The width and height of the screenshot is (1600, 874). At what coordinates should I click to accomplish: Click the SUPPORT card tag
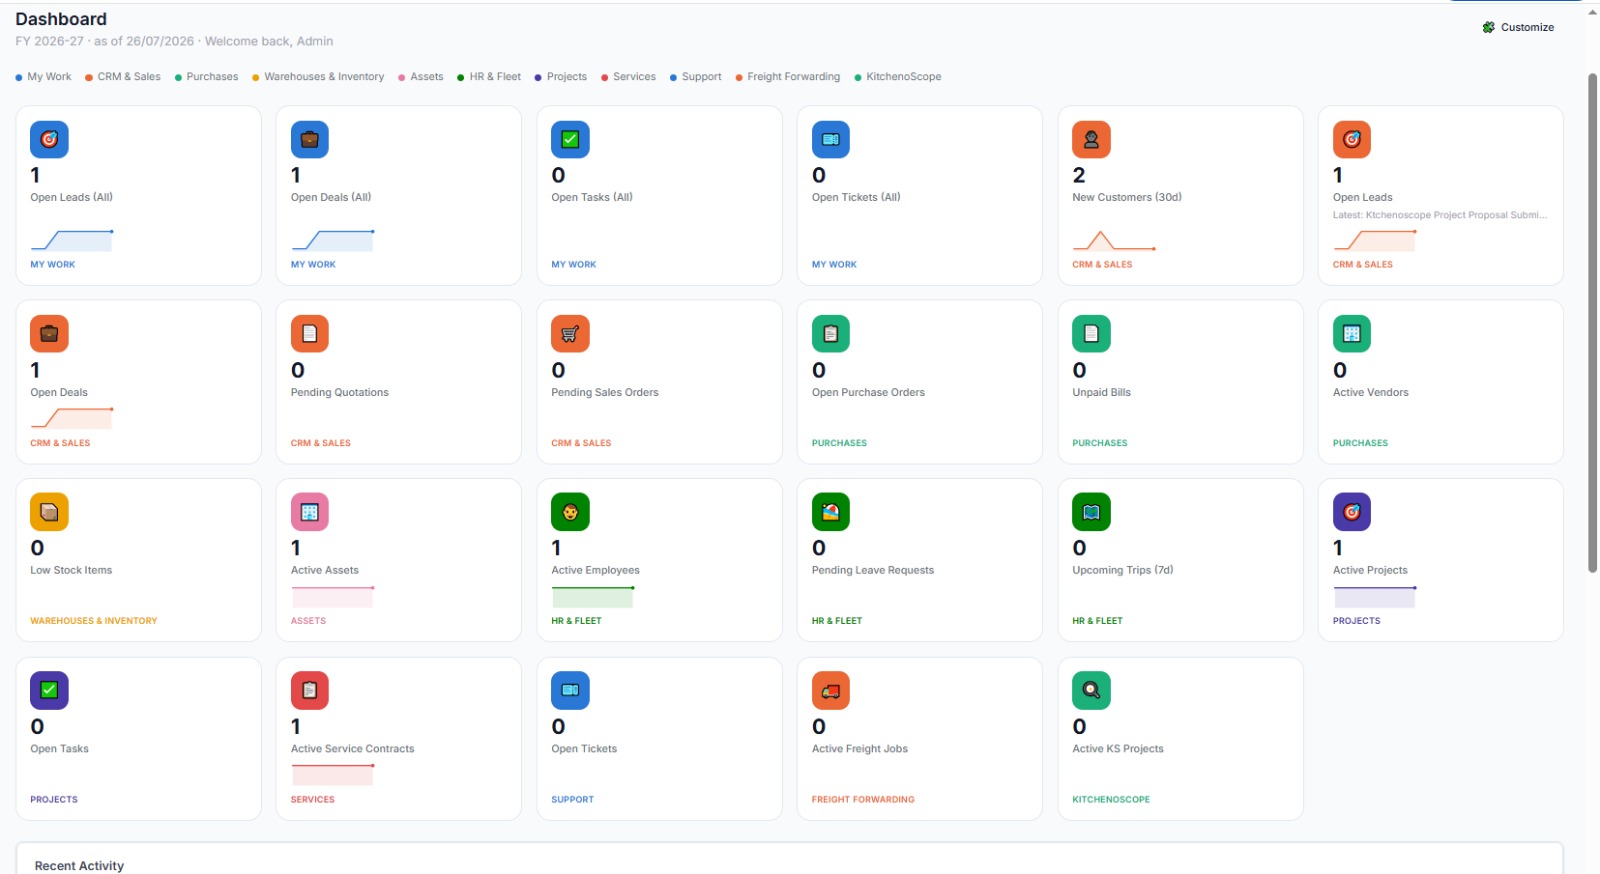(x=573, y=800)
